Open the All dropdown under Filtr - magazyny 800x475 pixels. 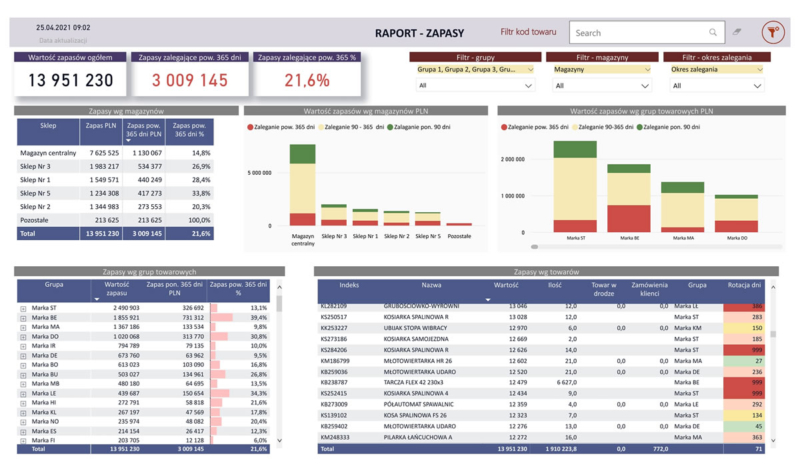598,86
